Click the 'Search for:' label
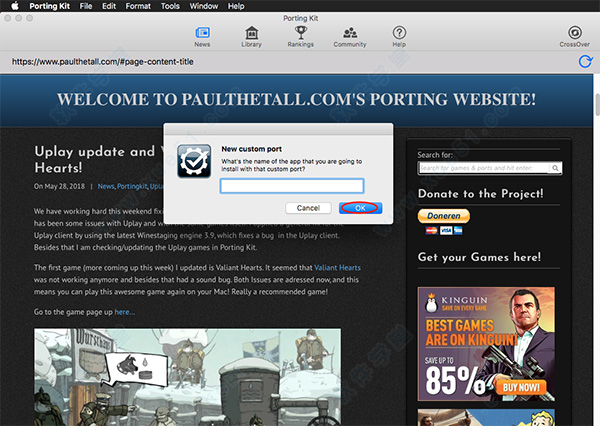This screenshot has height=426, width=600. pos(435,155)
